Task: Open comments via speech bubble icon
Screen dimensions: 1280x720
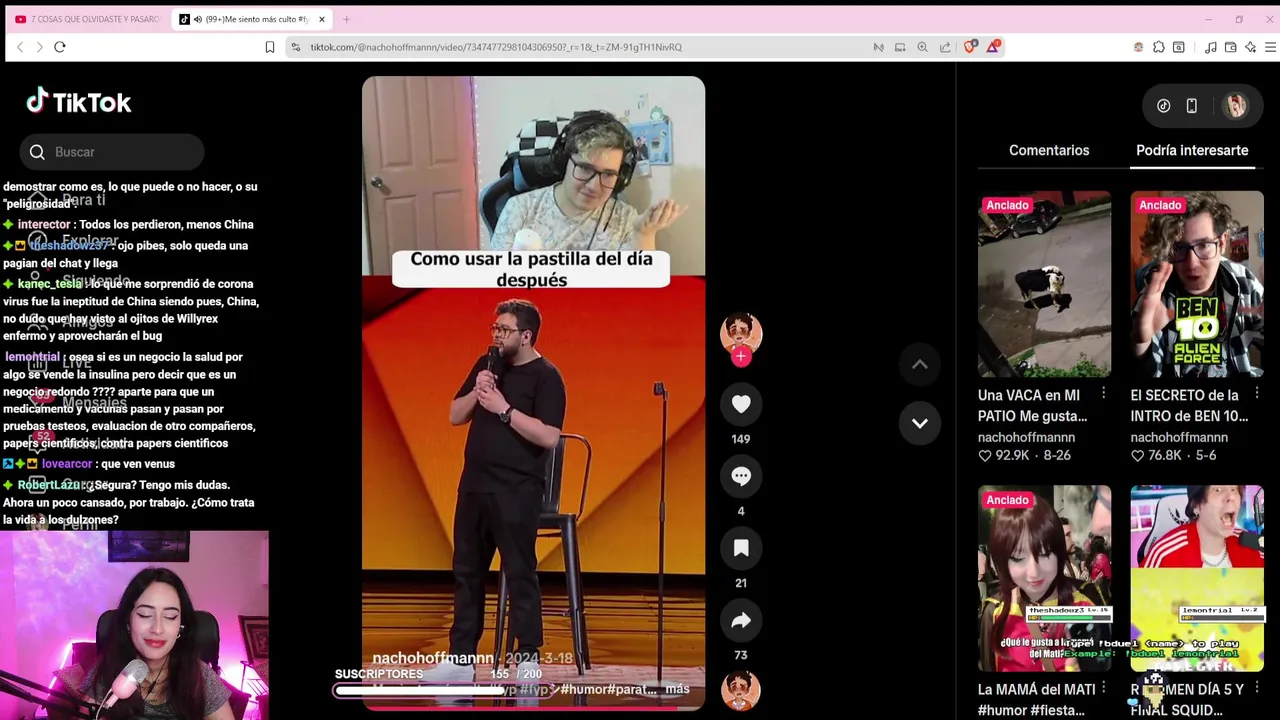Action: pyautogui.click(x=741, y=476)
